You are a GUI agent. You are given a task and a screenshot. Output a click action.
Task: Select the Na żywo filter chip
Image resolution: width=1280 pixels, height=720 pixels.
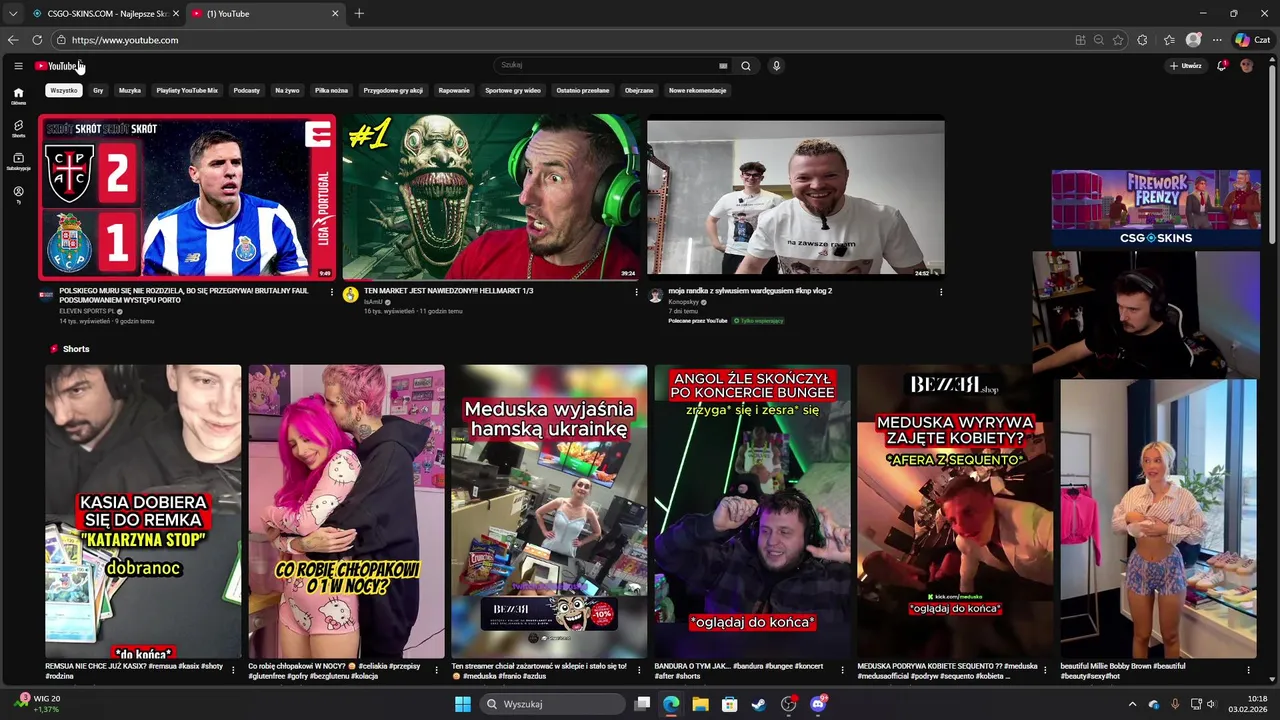pyautogui.click(x=287, y=90)
